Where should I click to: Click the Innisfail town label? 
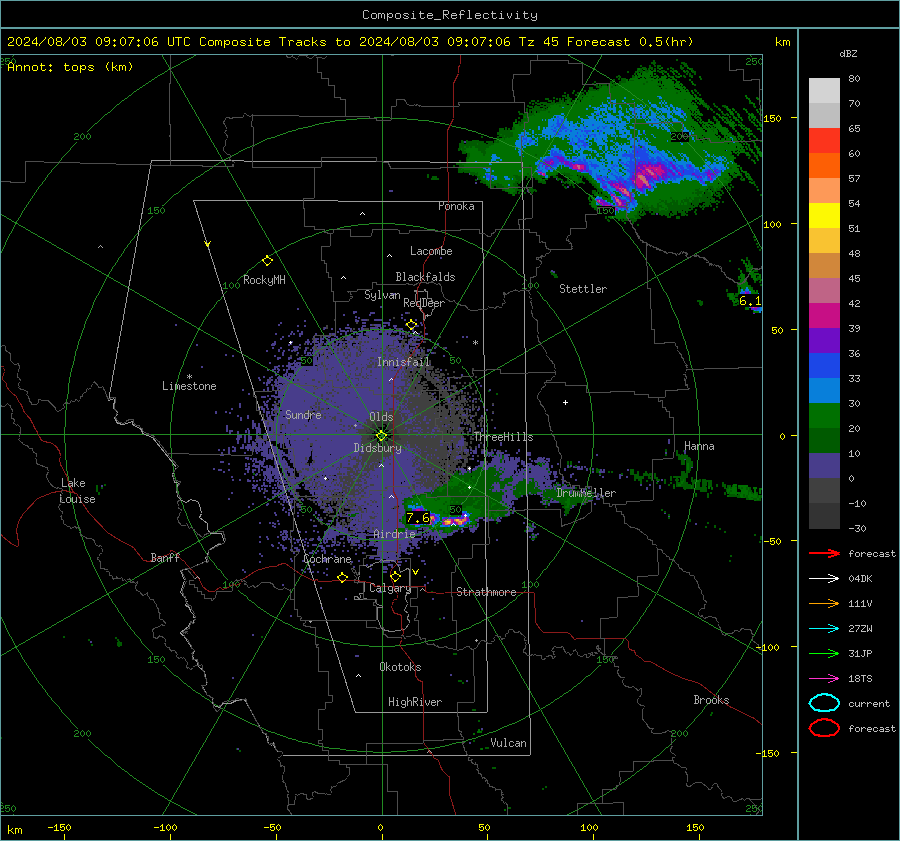coord(403,362)
